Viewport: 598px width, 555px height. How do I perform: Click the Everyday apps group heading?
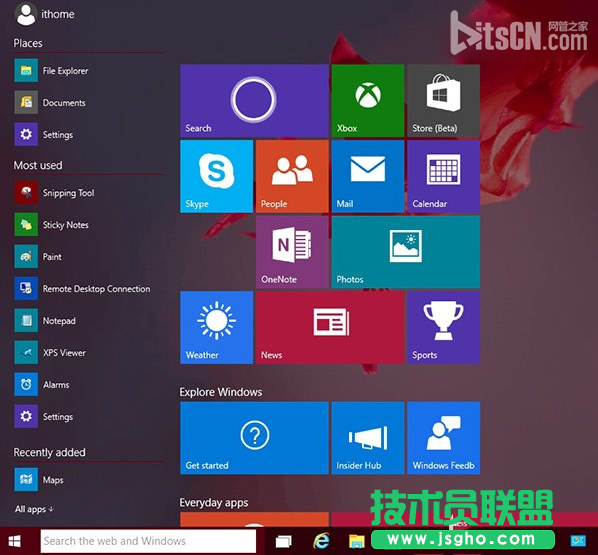pos(214,503)
